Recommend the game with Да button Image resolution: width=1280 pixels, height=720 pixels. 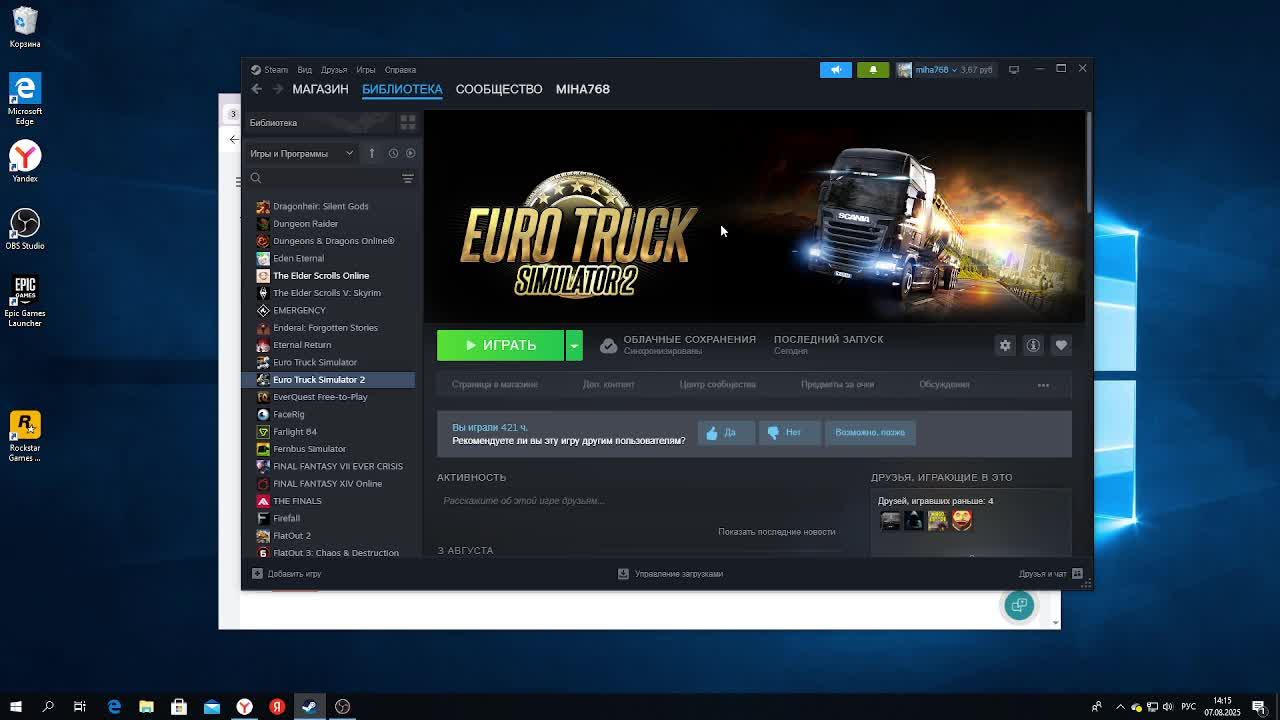(x=725, y=433)
